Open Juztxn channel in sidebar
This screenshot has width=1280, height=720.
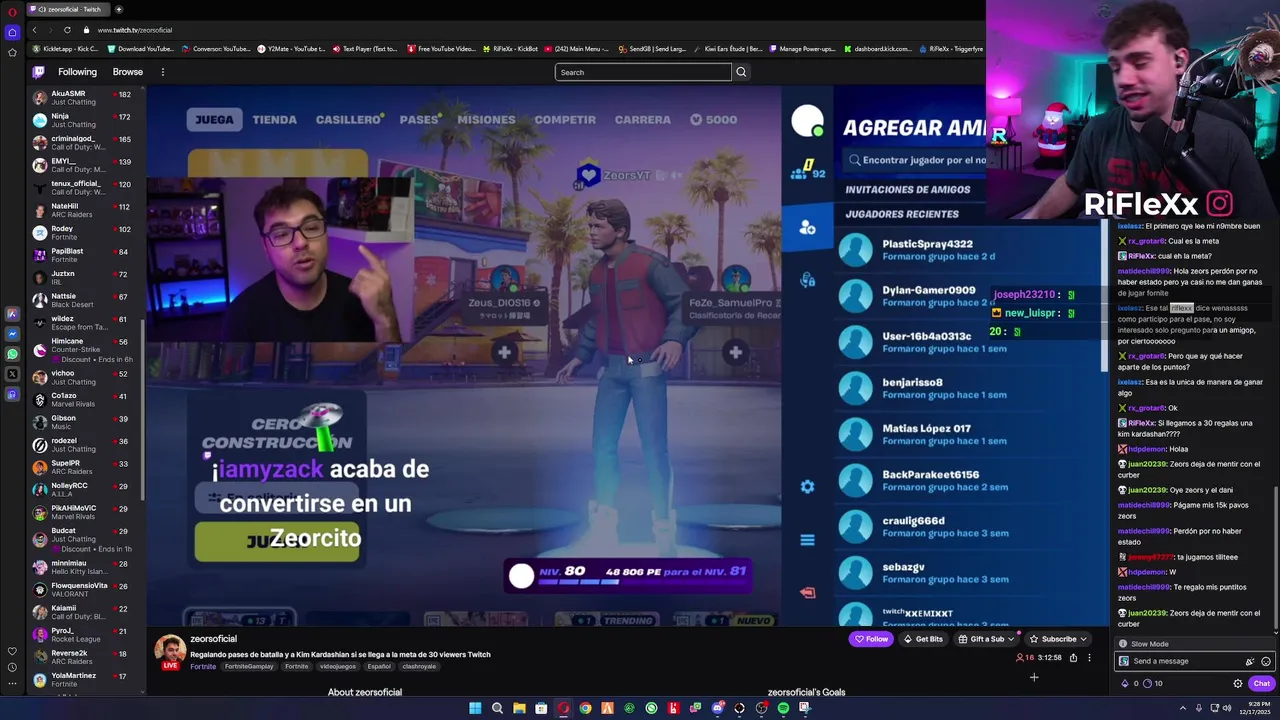(82, 277)
